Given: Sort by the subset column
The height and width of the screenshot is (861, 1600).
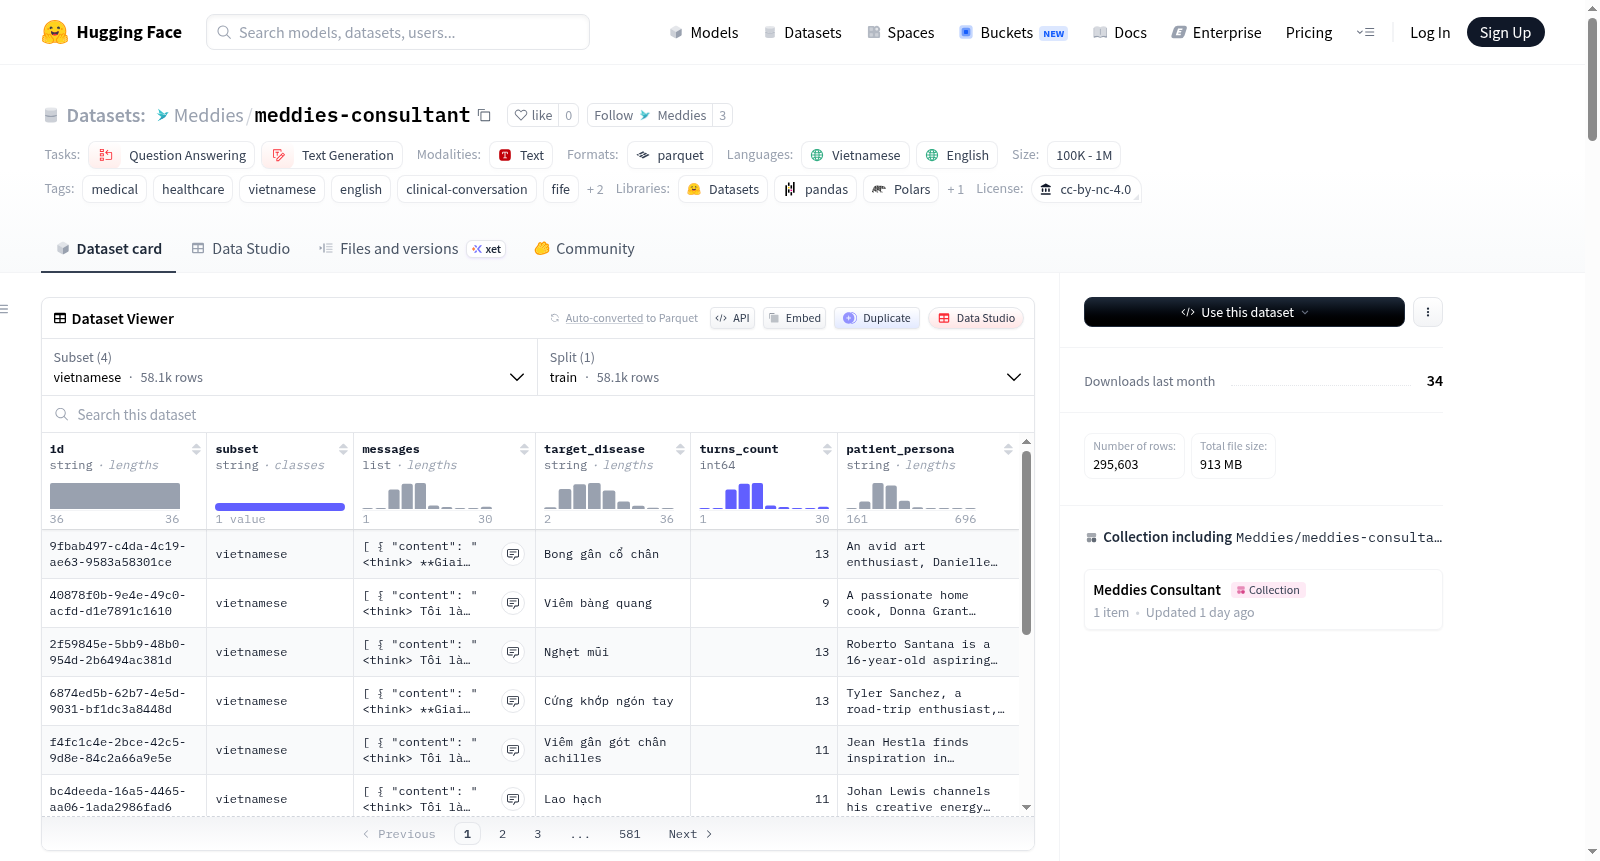Looking at the screenshot, I should [x=343, y=450].
